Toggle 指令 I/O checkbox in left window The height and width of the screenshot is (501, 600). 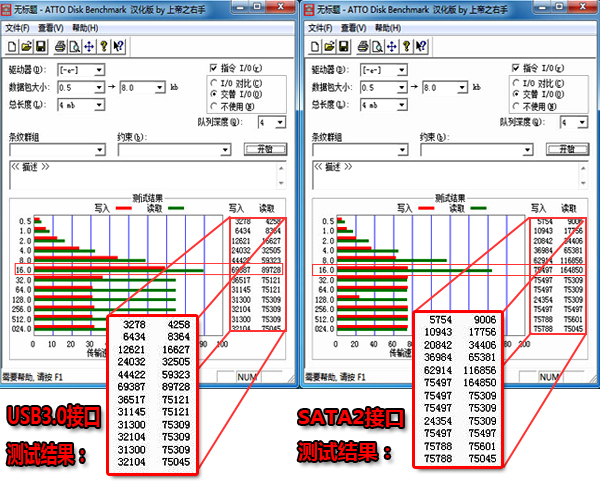point(214,68)
